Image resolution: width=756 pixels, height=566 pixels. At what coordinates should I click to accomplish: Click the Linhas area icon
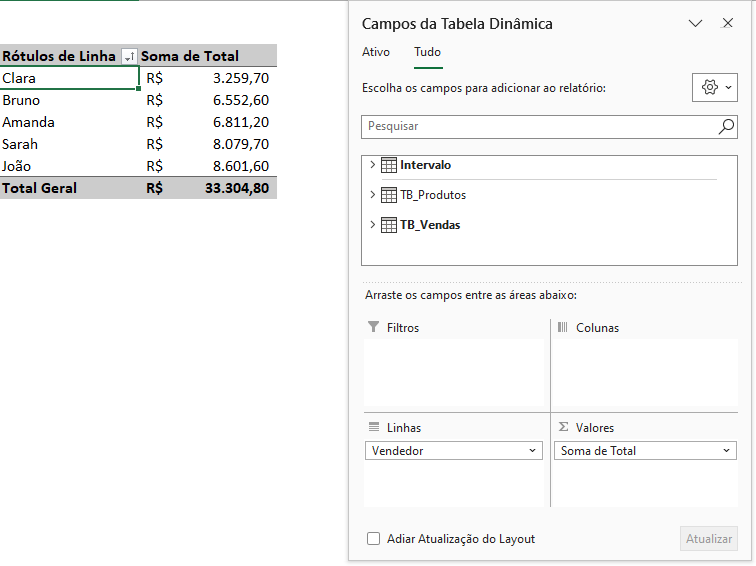(374, 427)
